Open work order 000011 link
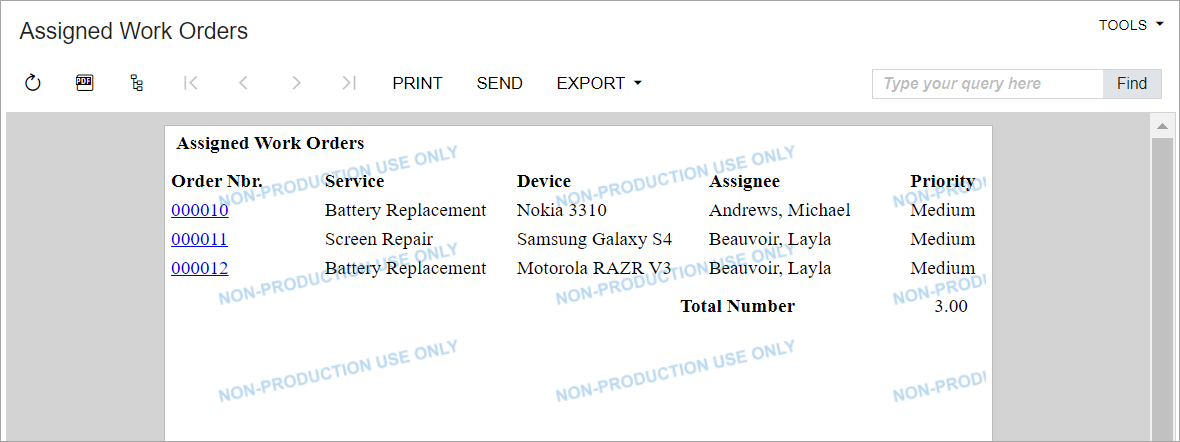Viewport: 1180px width, 442px height. (200, 239)
